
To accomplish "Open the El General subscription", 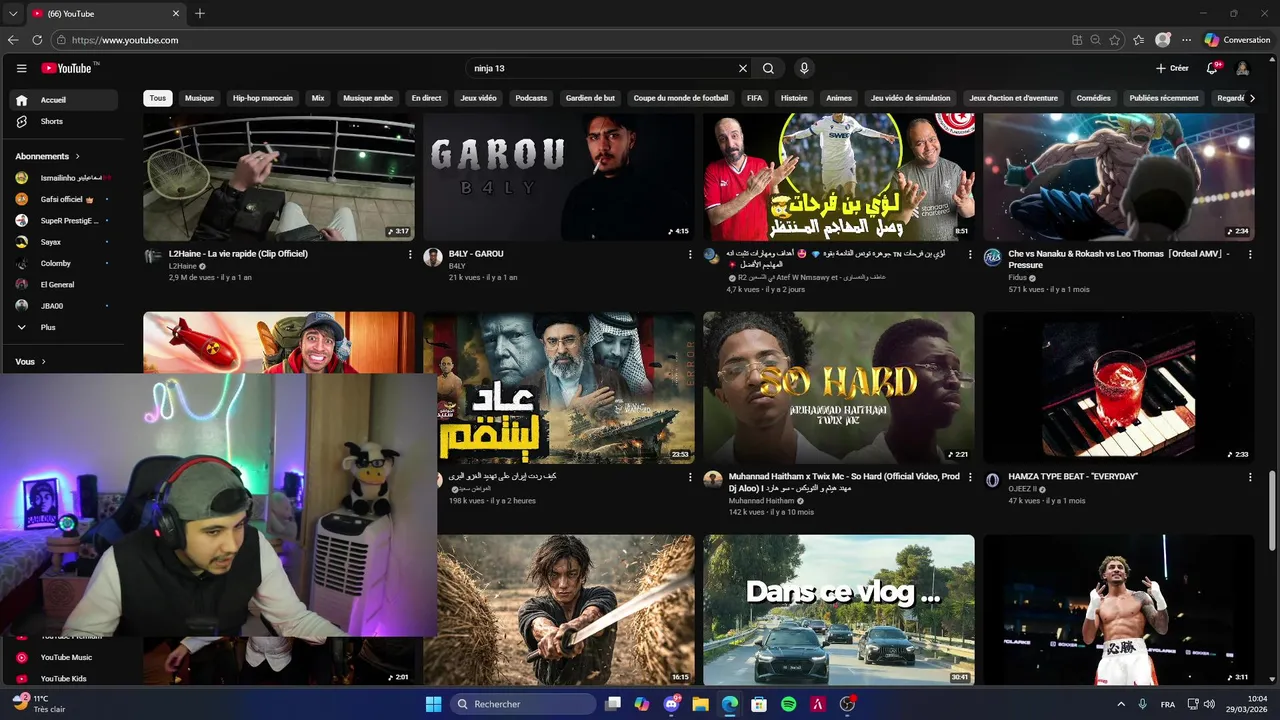I will pos(64,284).
